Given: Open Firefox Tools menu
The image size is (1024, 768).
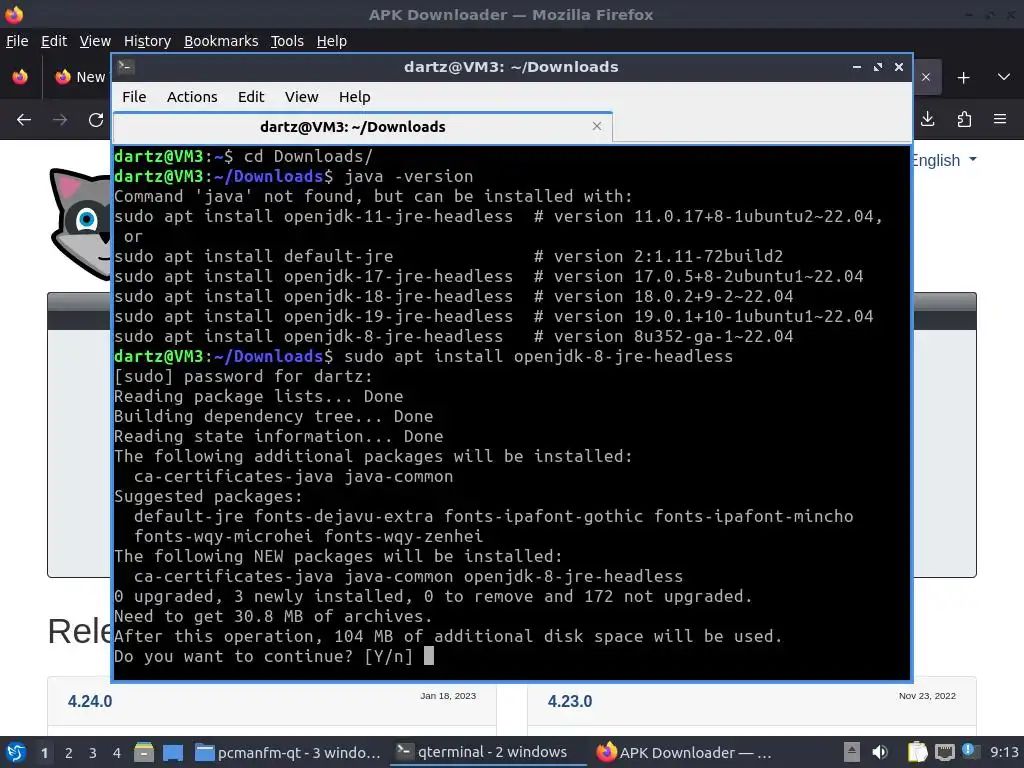Looking at the screenshot, I should tap(287, 41).
